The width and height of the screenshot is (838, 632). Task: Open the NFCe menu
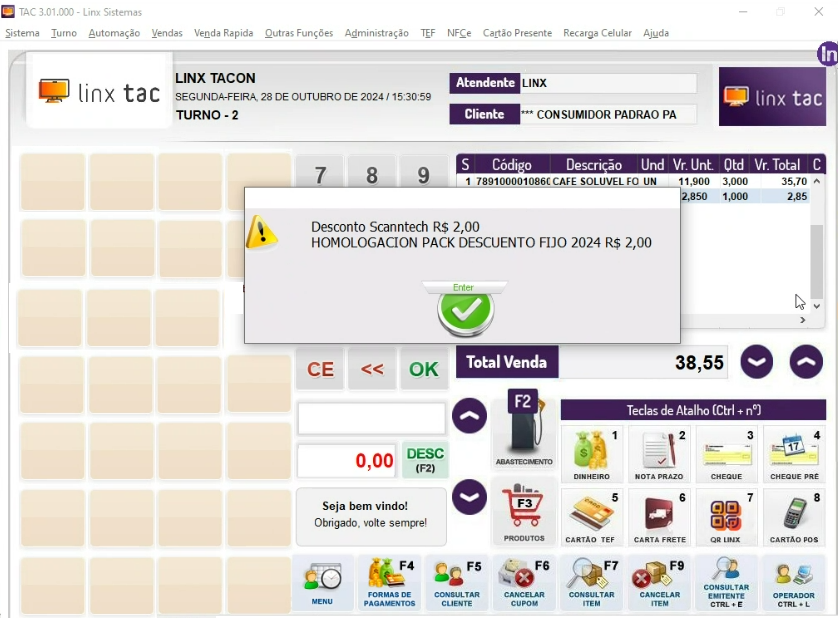(x=459, y=33)
